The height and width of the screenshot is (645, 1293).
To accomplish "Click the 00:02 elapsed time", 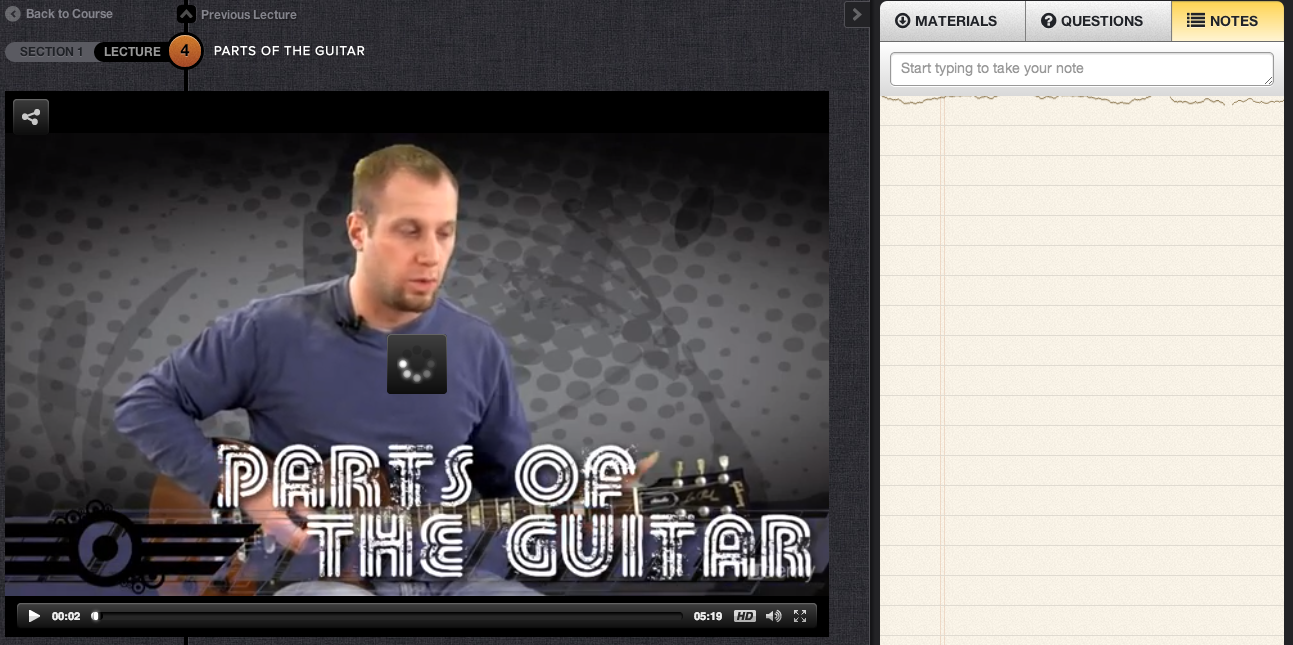I will (66, 617).
